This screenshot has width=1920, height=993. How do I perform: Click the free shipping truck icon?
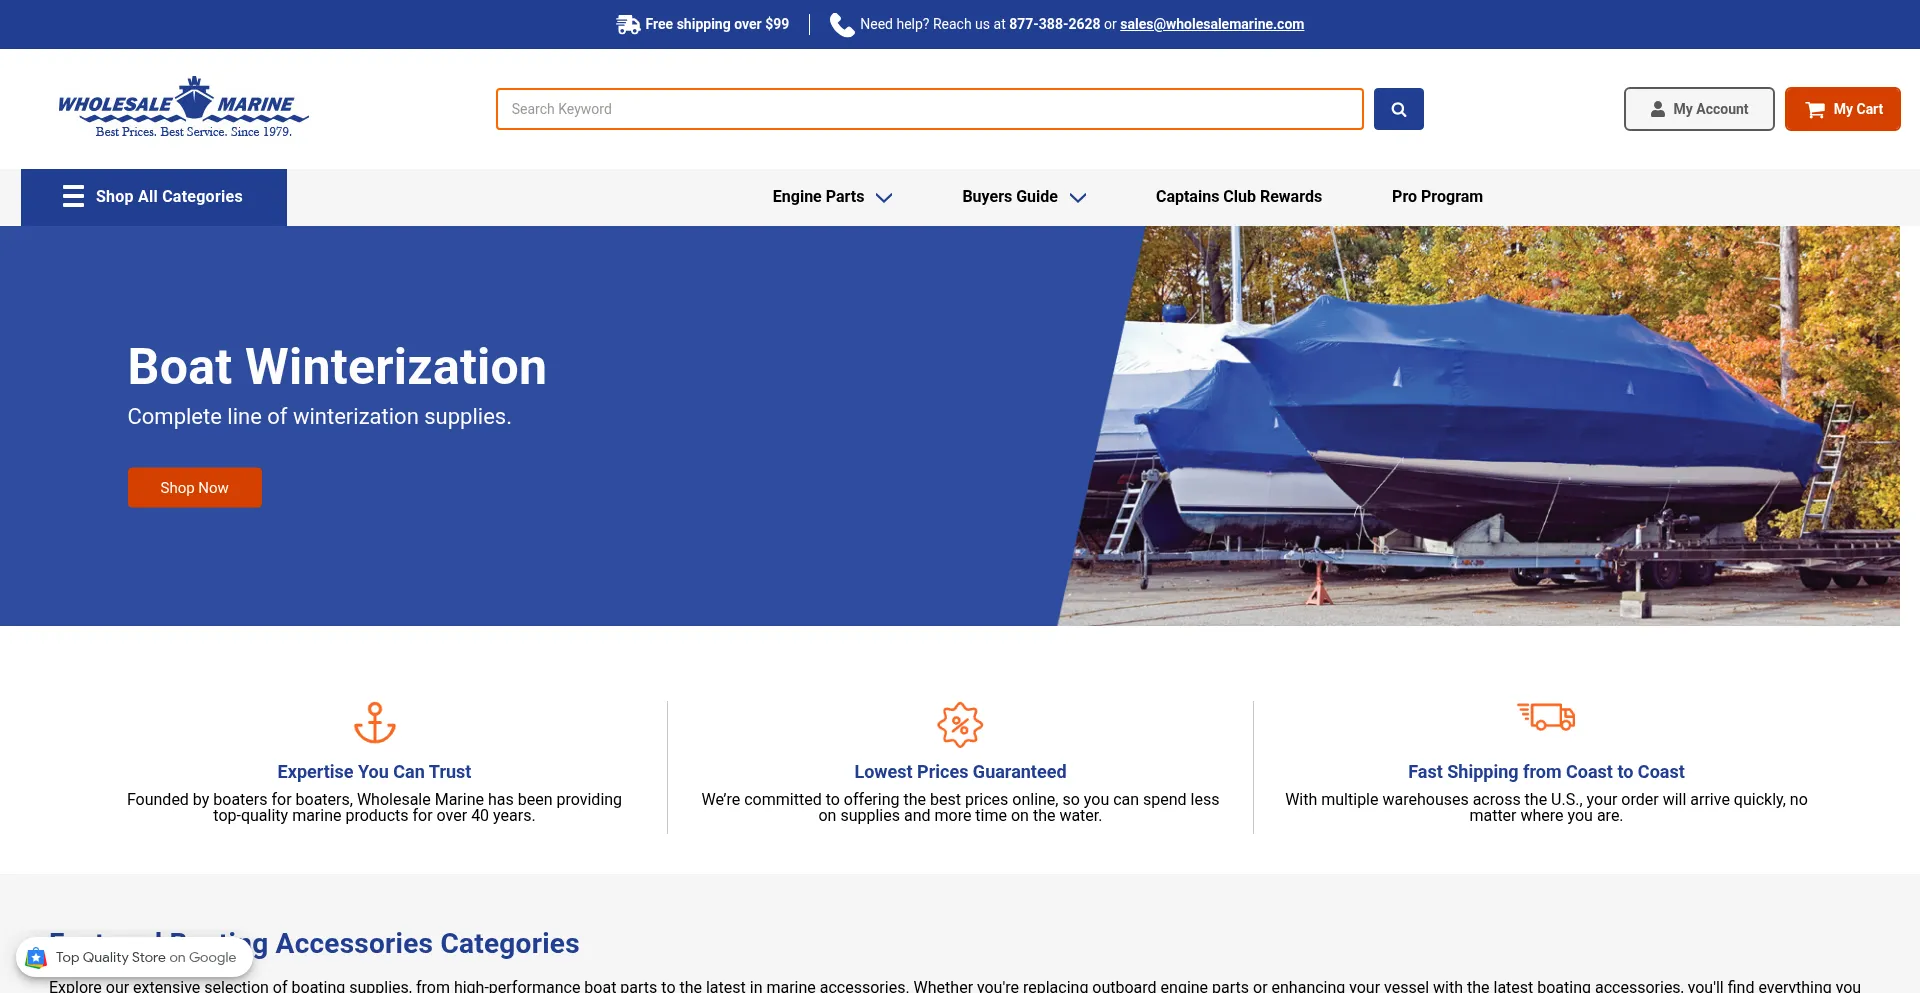pyautogui.click(x=628, y=25)
